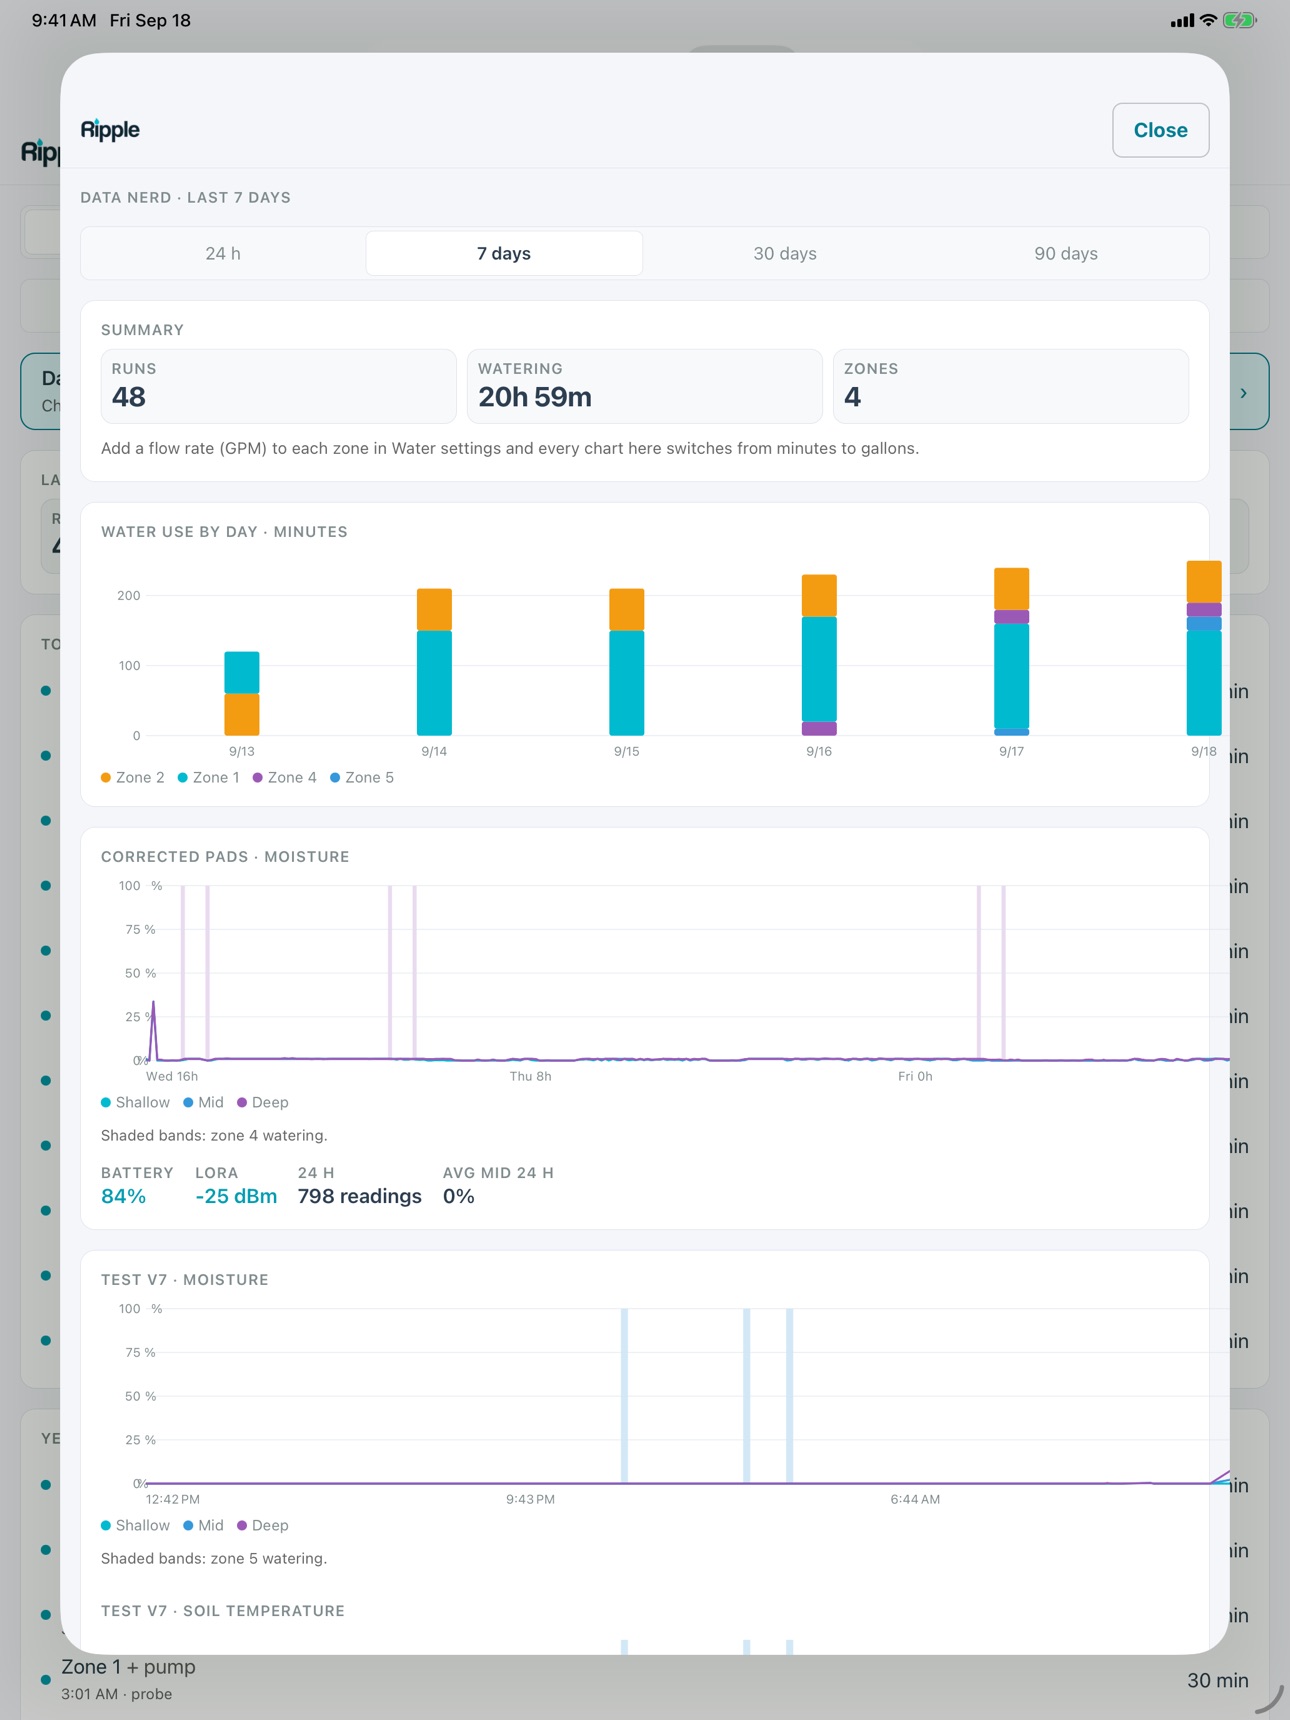Toggle Shallow legend in Test V7 moisture chart
Viewport: 1290px width, 1720px height.
(135, 1525)
